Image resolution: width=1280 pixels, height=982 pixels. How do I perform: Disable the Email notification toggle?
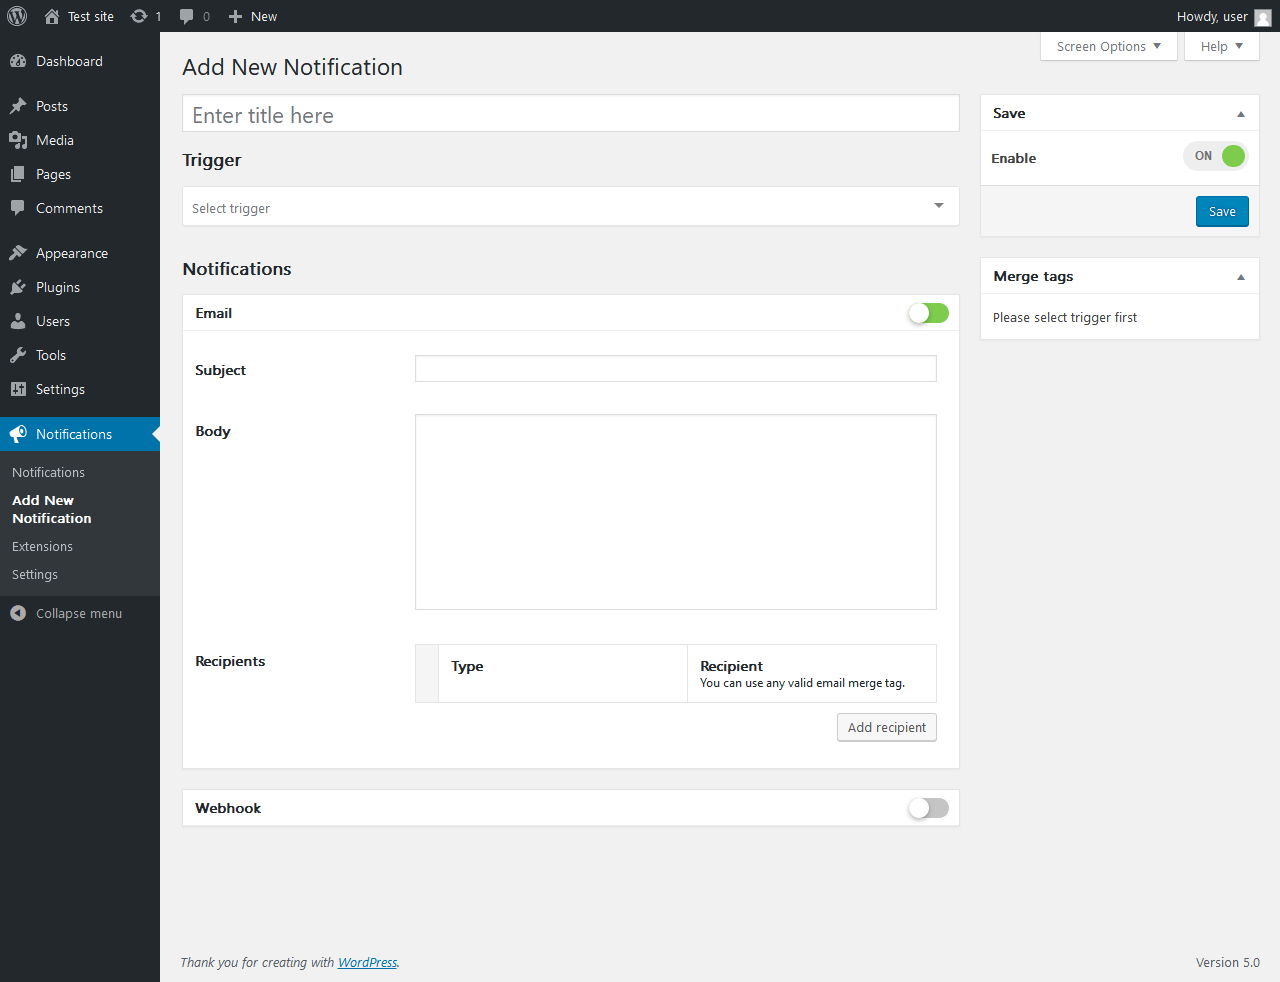click(x=928, y=313)
